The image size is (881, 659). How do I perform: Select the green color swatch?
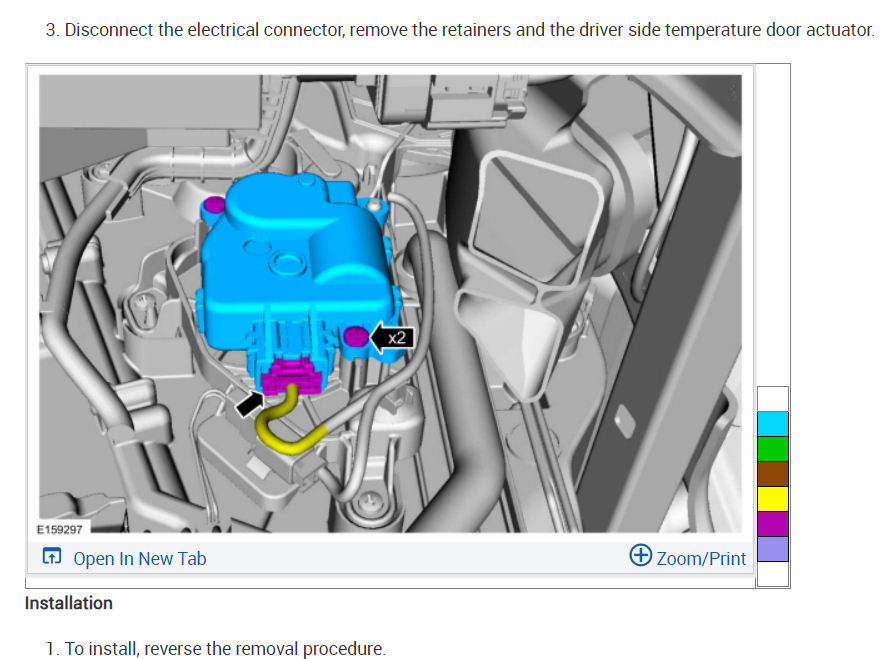coord(773,449)
